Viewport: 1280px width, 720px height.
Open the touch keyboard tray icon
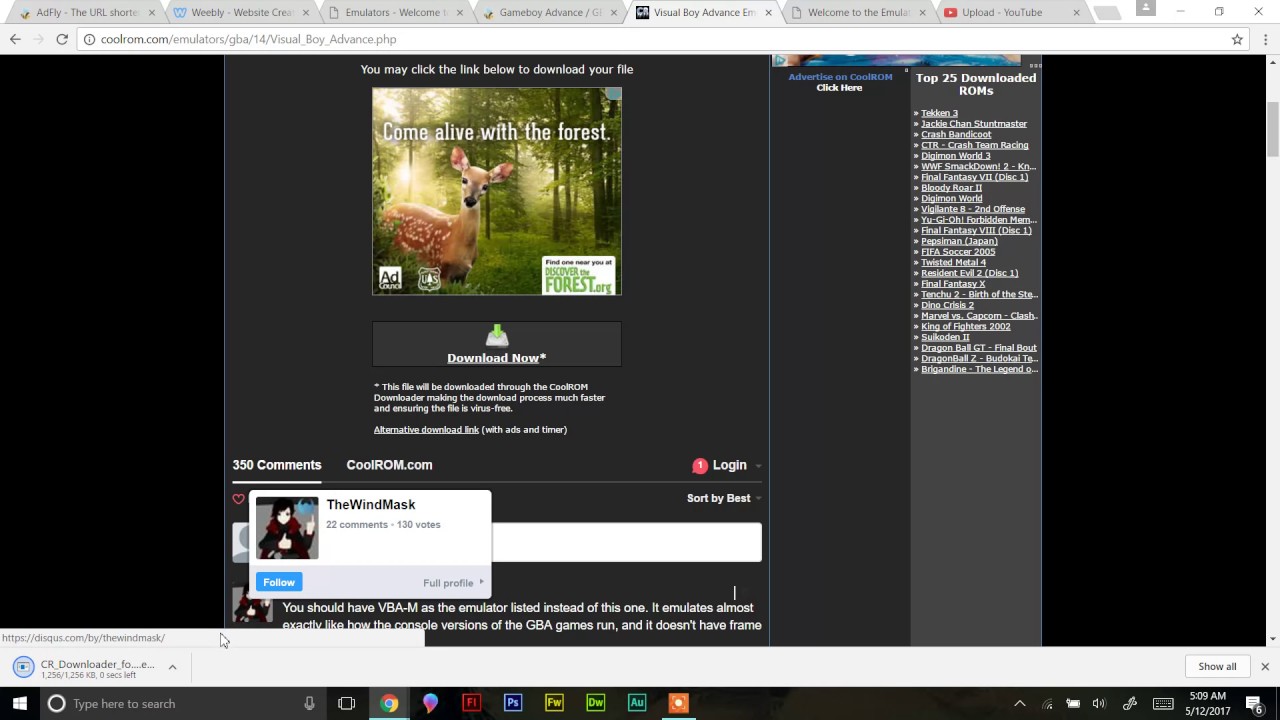pyautogui.click(x=1164, y=703)
